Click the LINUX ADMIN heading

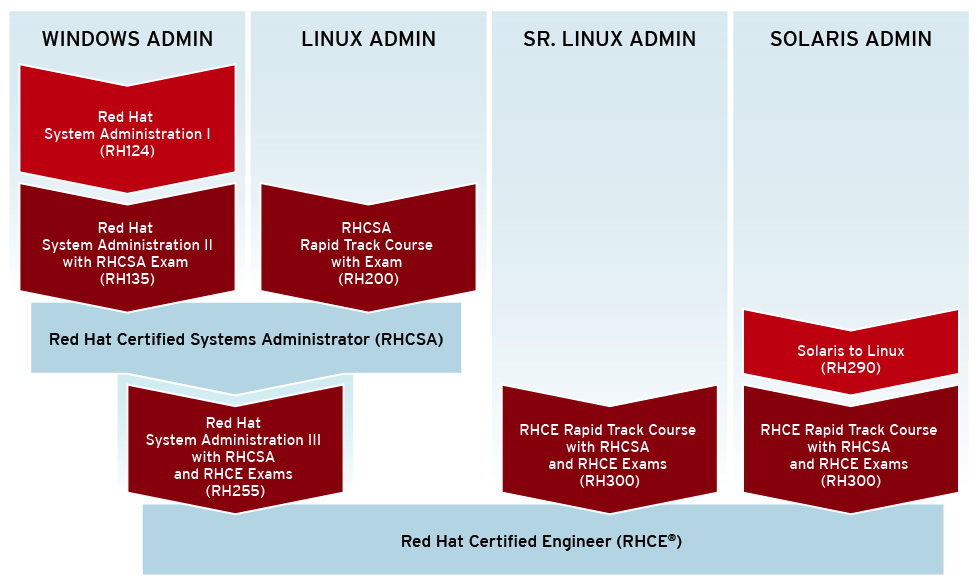(x=368, y=39)
